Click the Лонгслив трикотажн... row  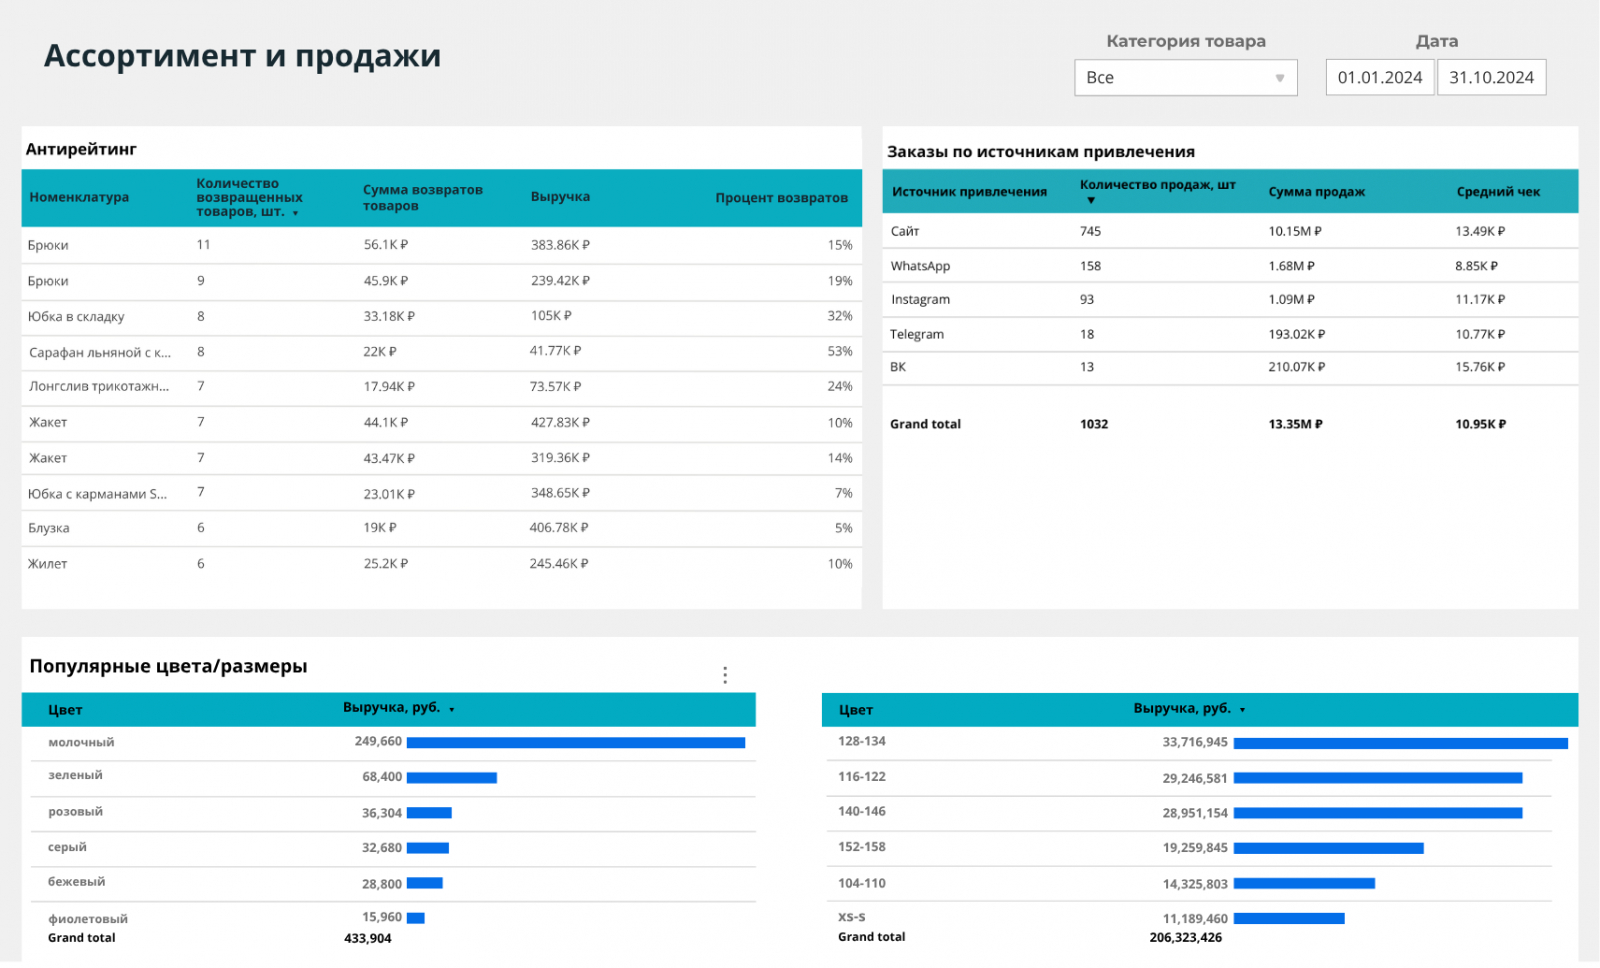pyautogui.click(x=441, y=388)
